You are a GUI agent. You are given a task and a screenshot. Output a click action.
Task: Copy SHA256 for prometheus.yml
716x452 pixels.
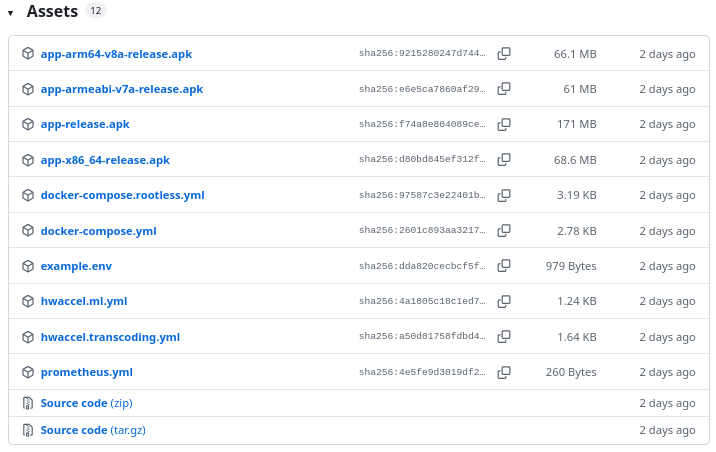(504, 372)
